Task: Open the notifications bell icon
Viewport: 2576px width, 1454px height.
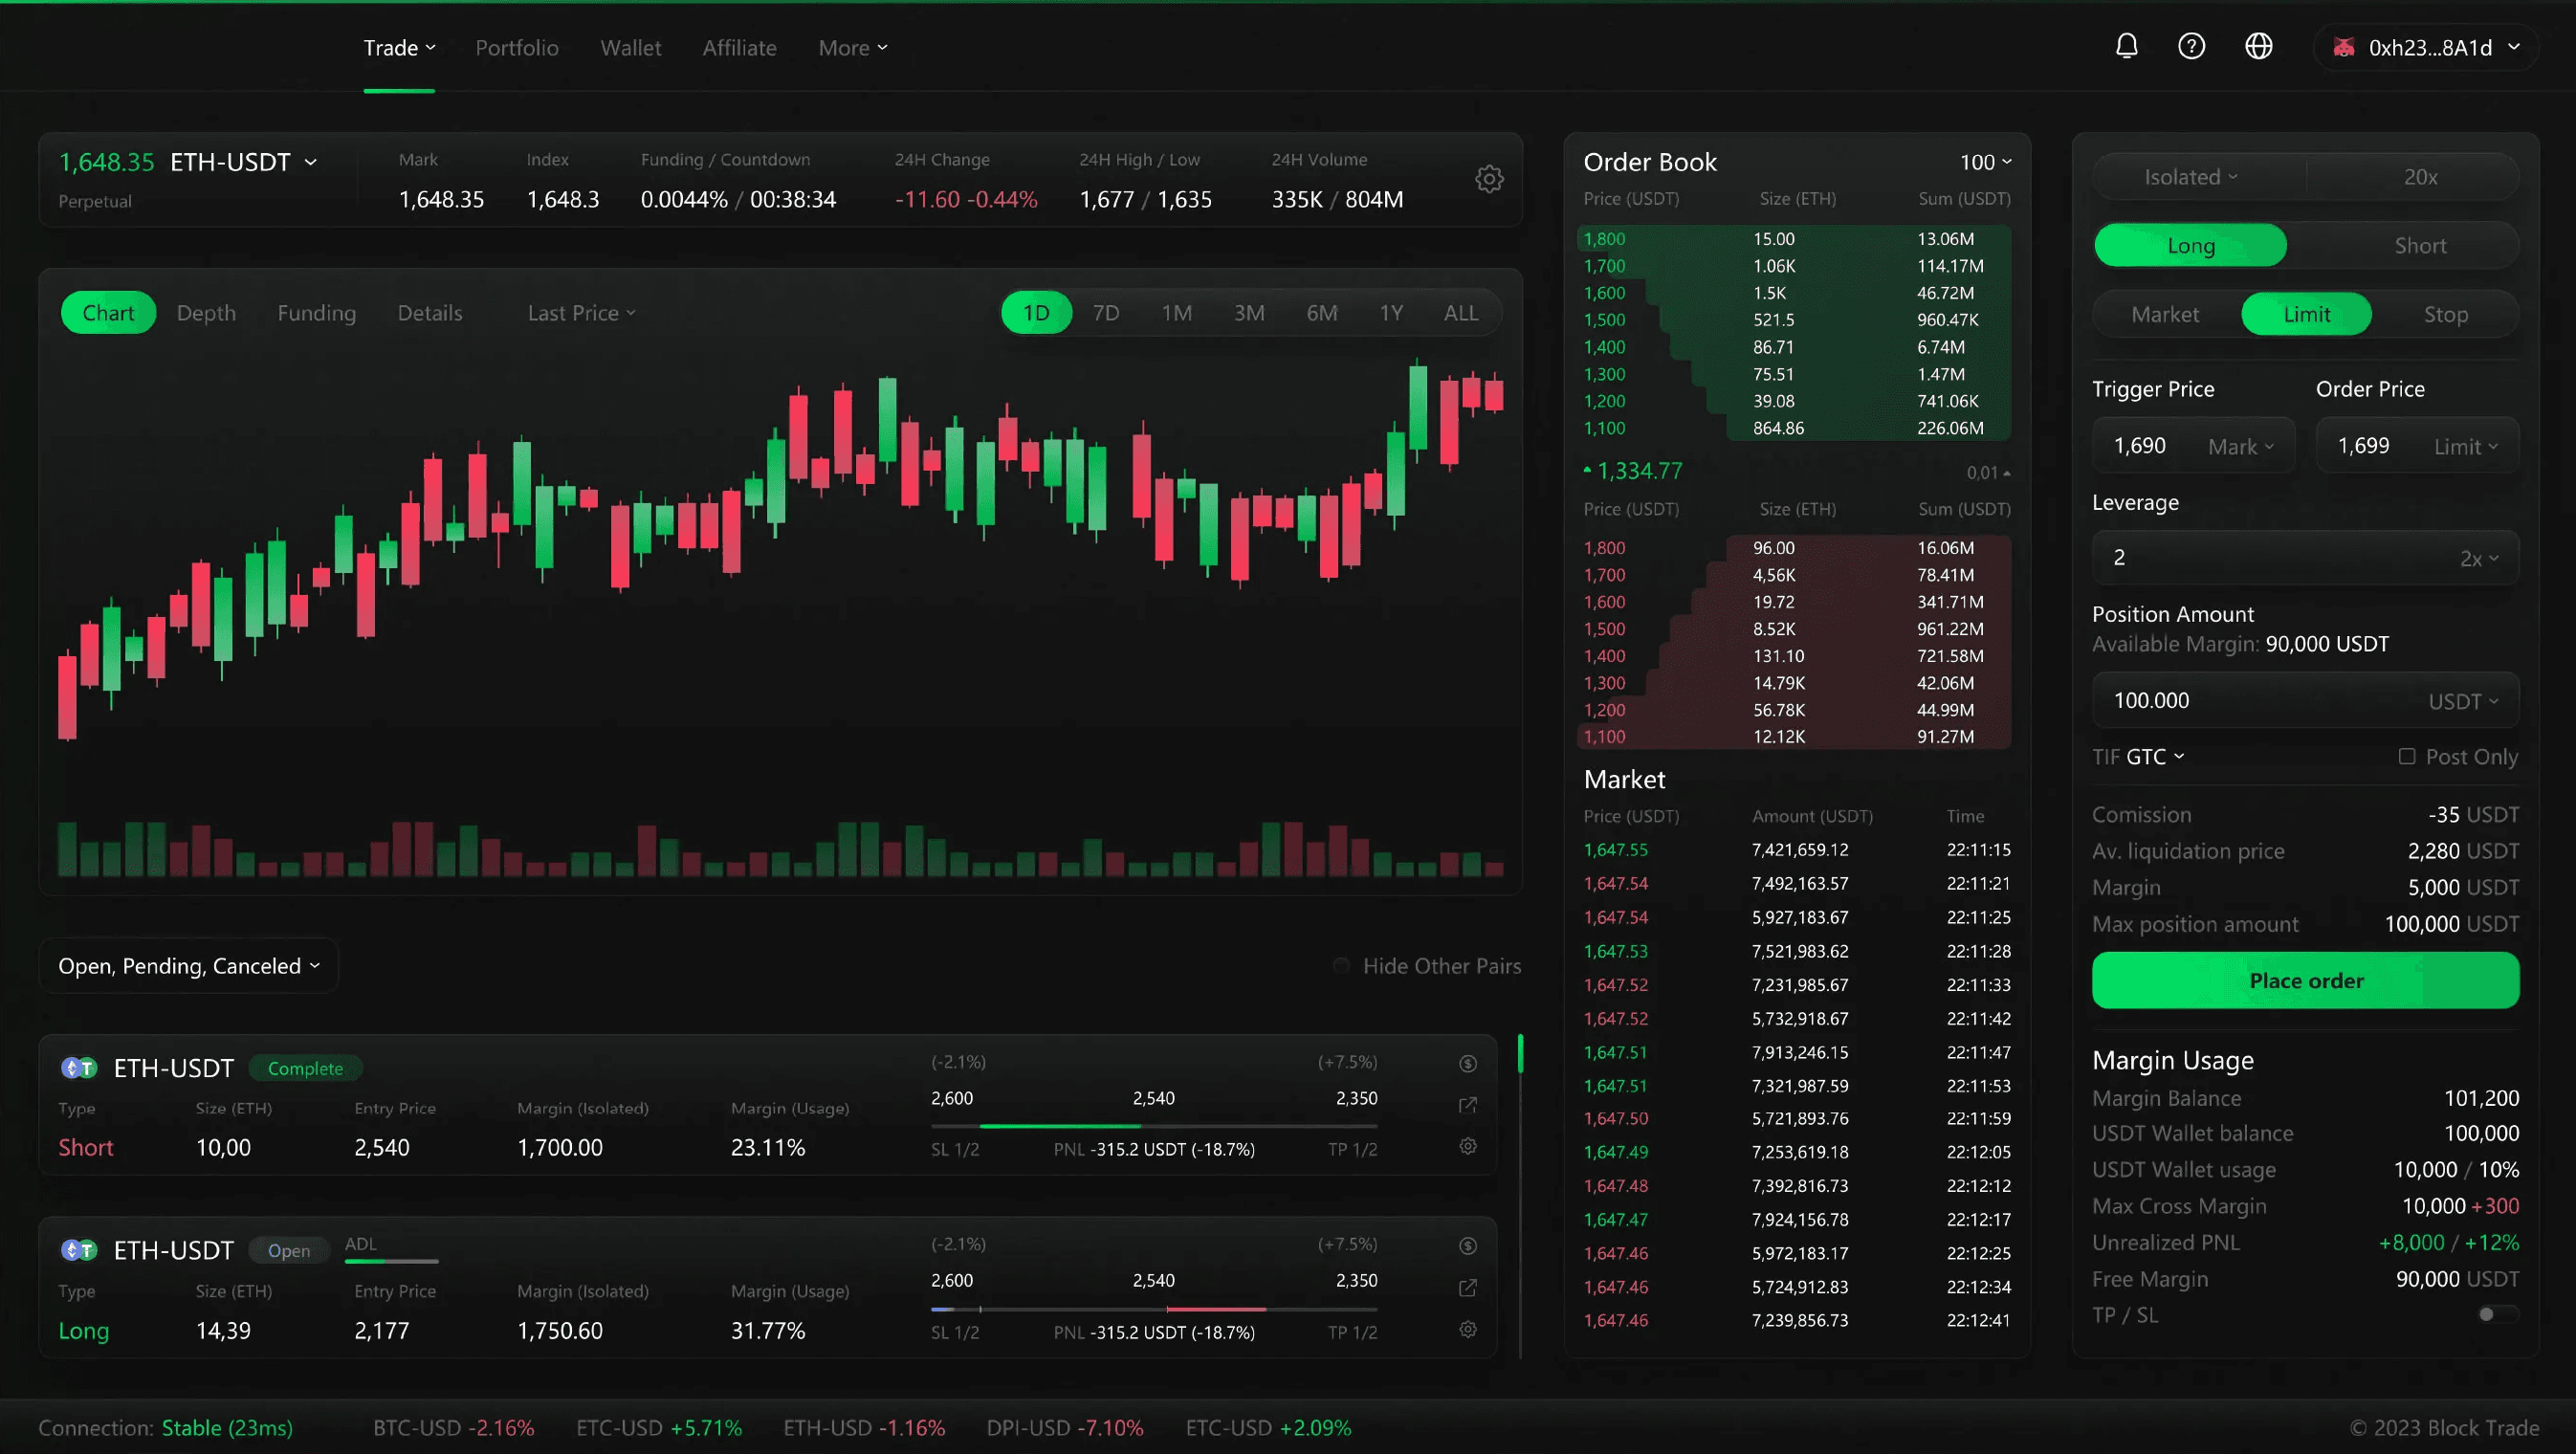Action: point(2126,47)
